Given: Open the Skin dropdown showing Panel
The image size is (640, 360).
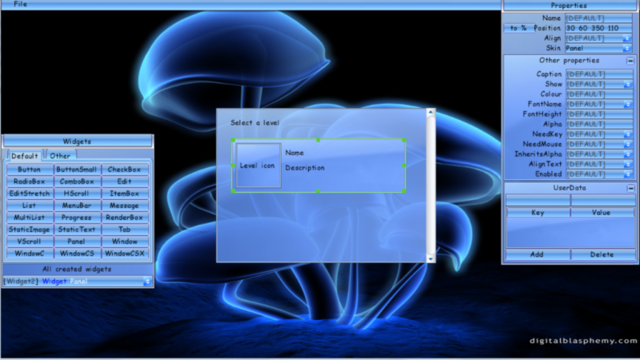Looking at the screenshot, I should coord(599,48).
